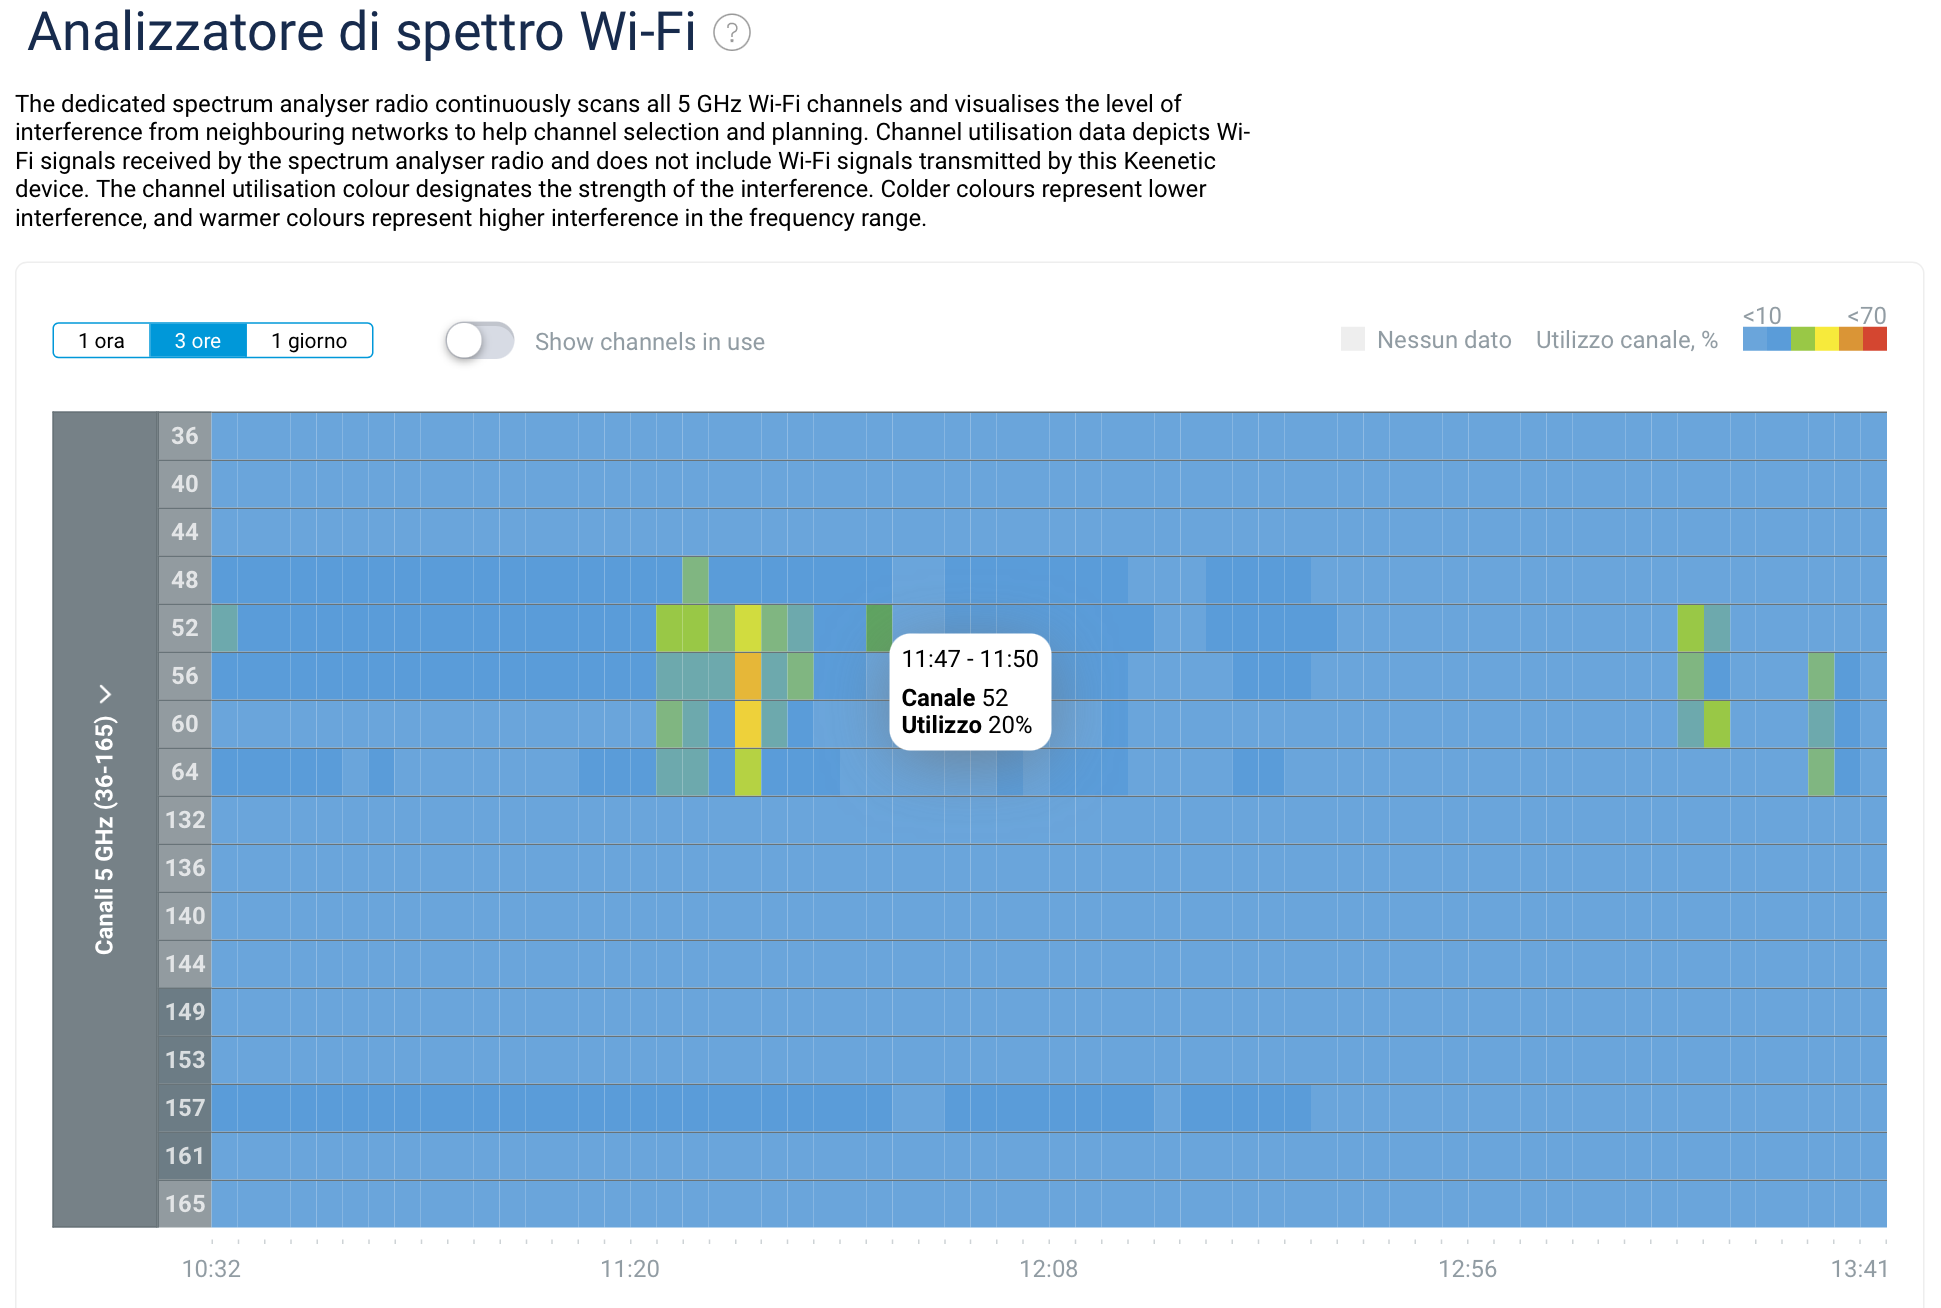This screenshot has height=1308, width=1941.
Task: Click the '3 ore' selected time button
Action: pos(196,342)
